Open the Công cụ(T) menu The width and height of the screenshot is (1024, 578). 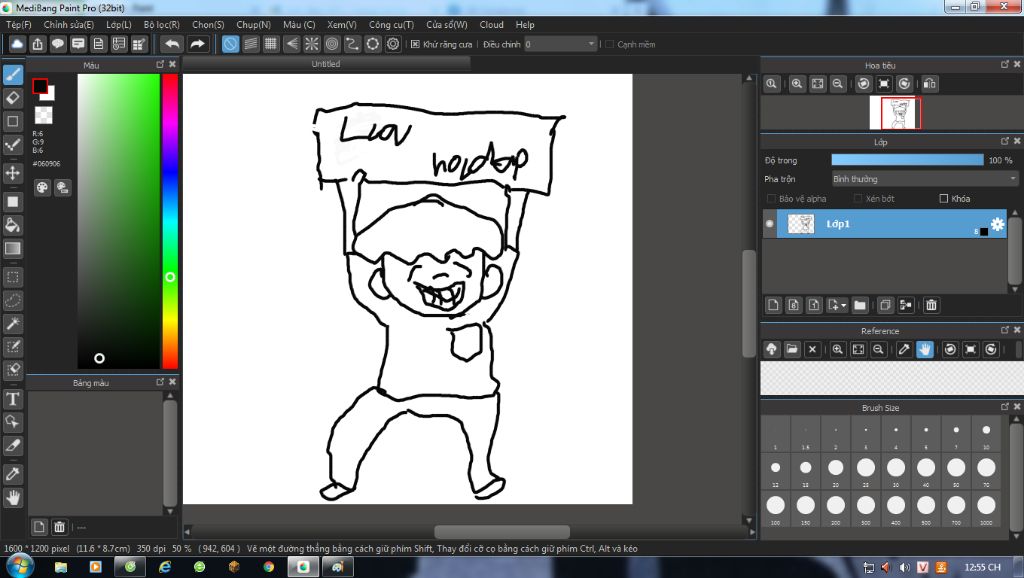tap(391, 25)
